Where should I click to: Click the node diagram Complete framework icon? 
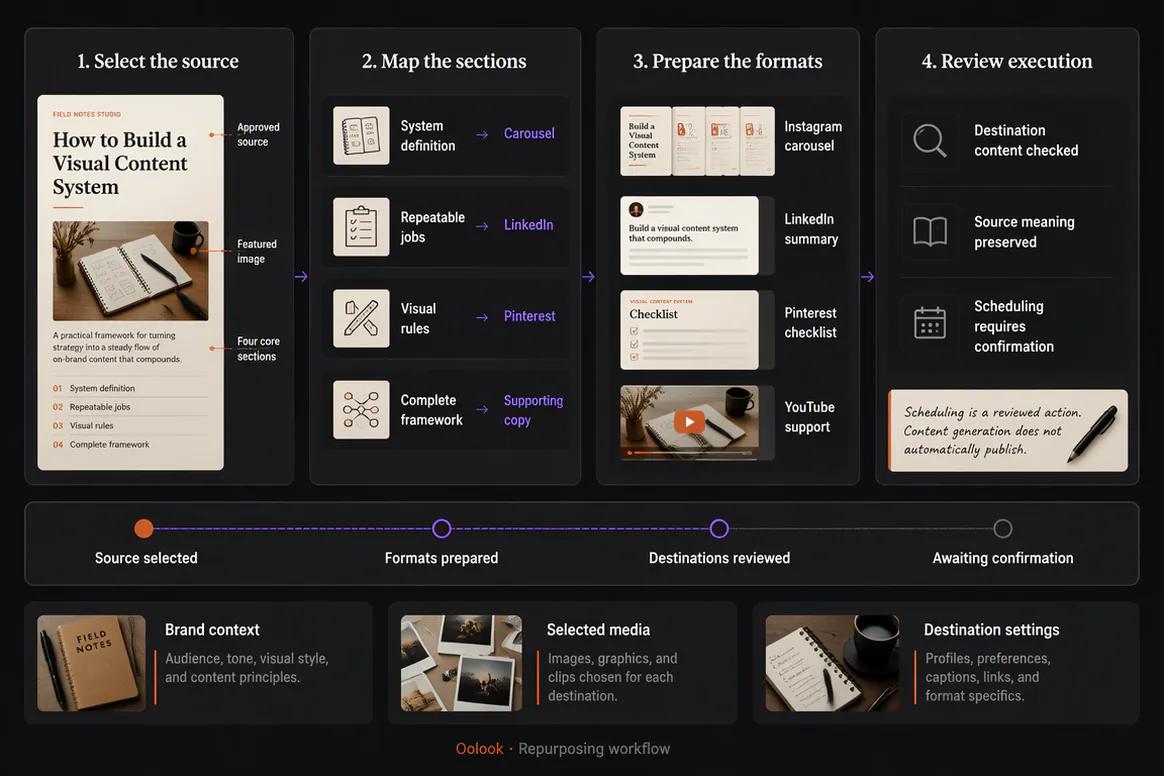[361, 409]
